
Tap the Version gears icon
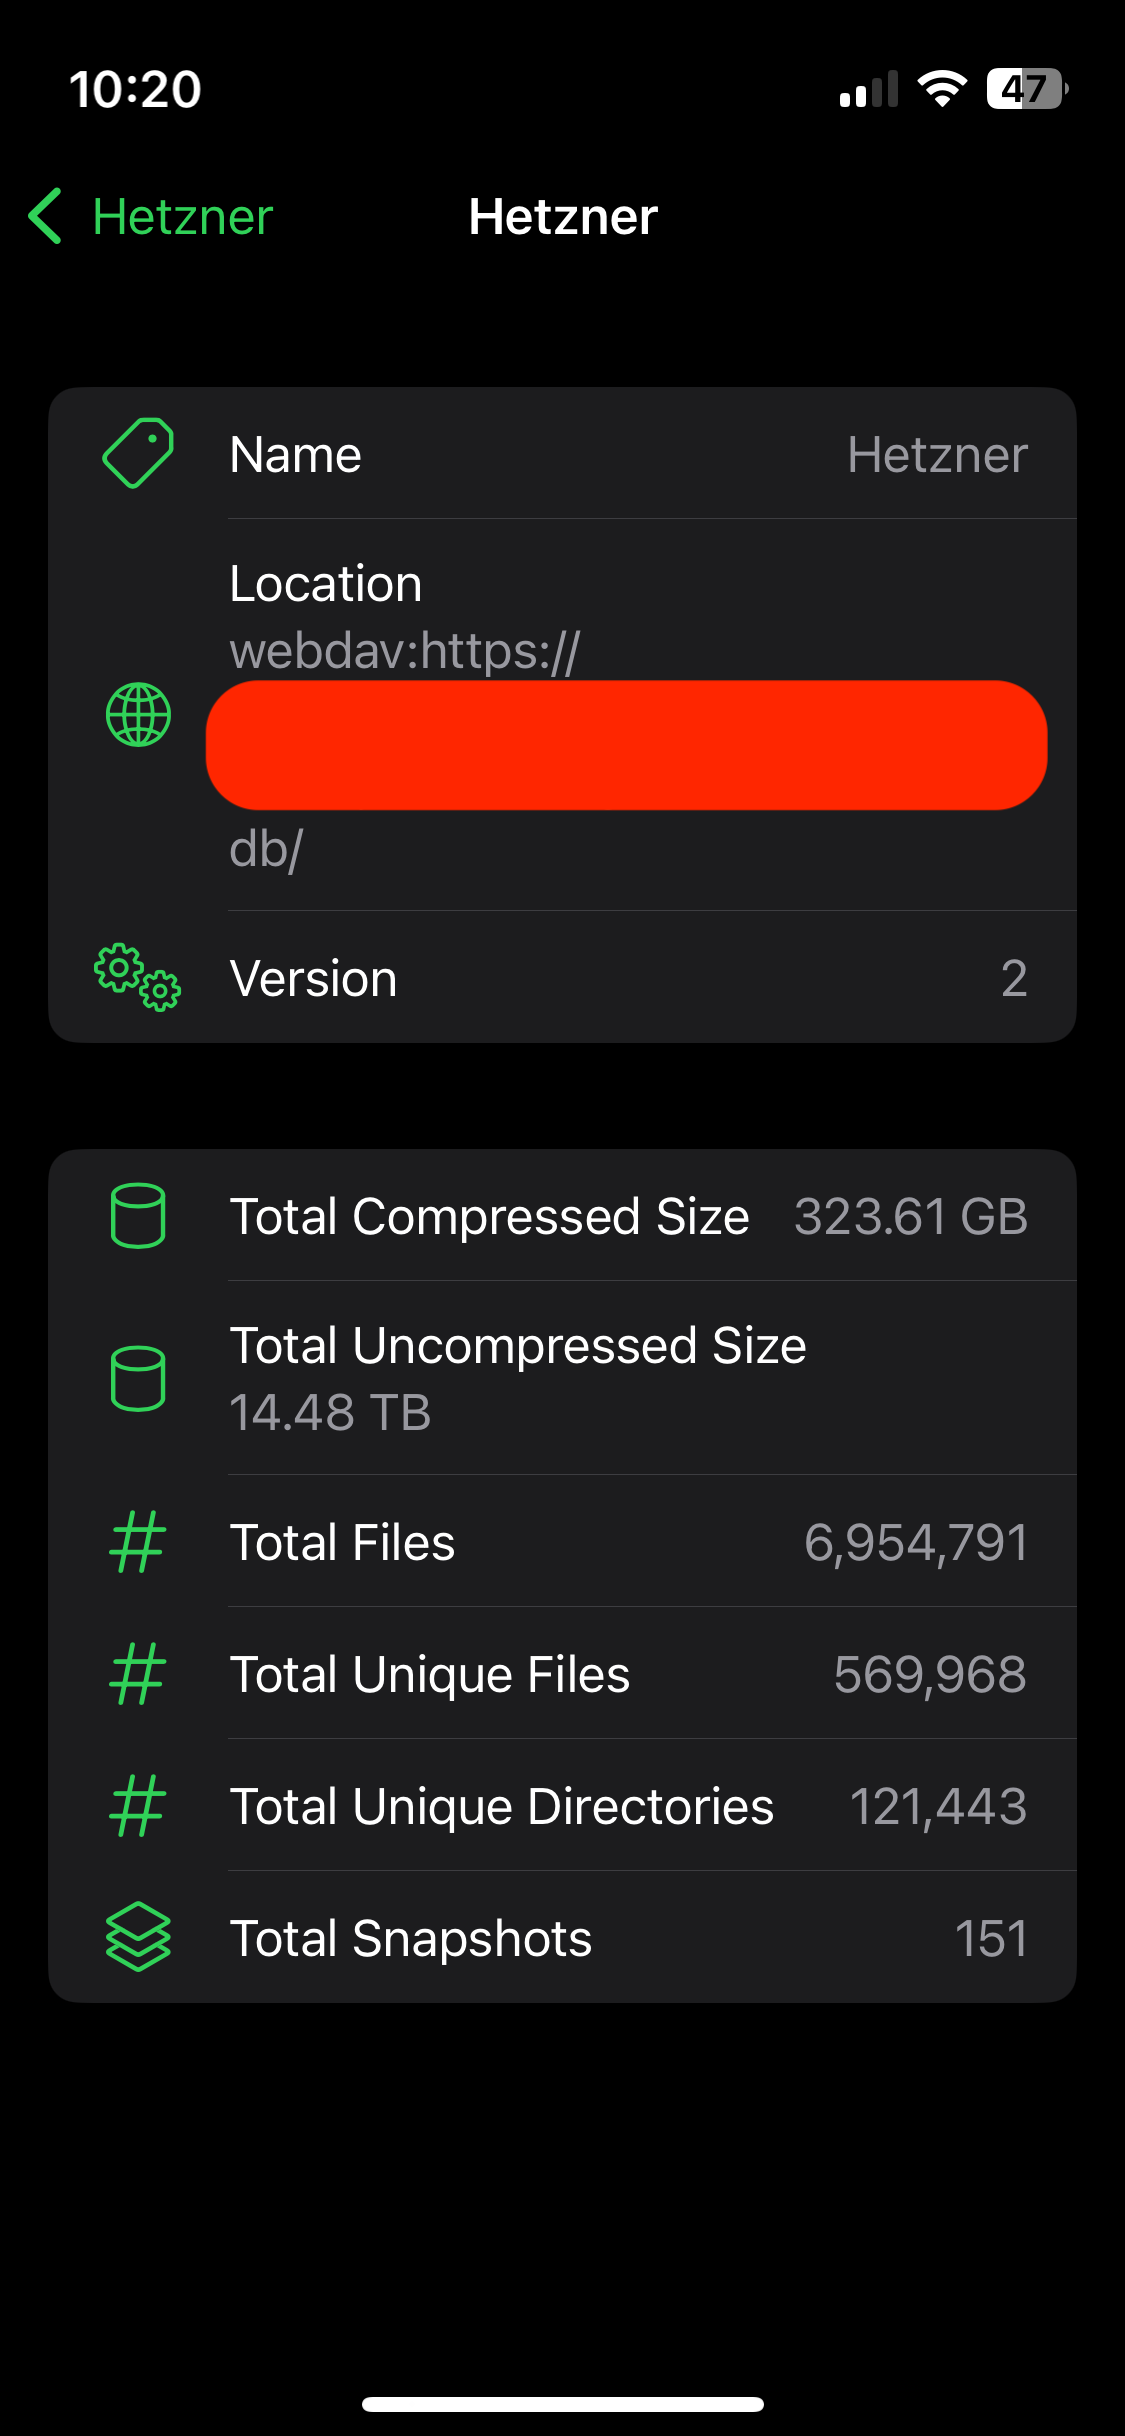[138, 977]
